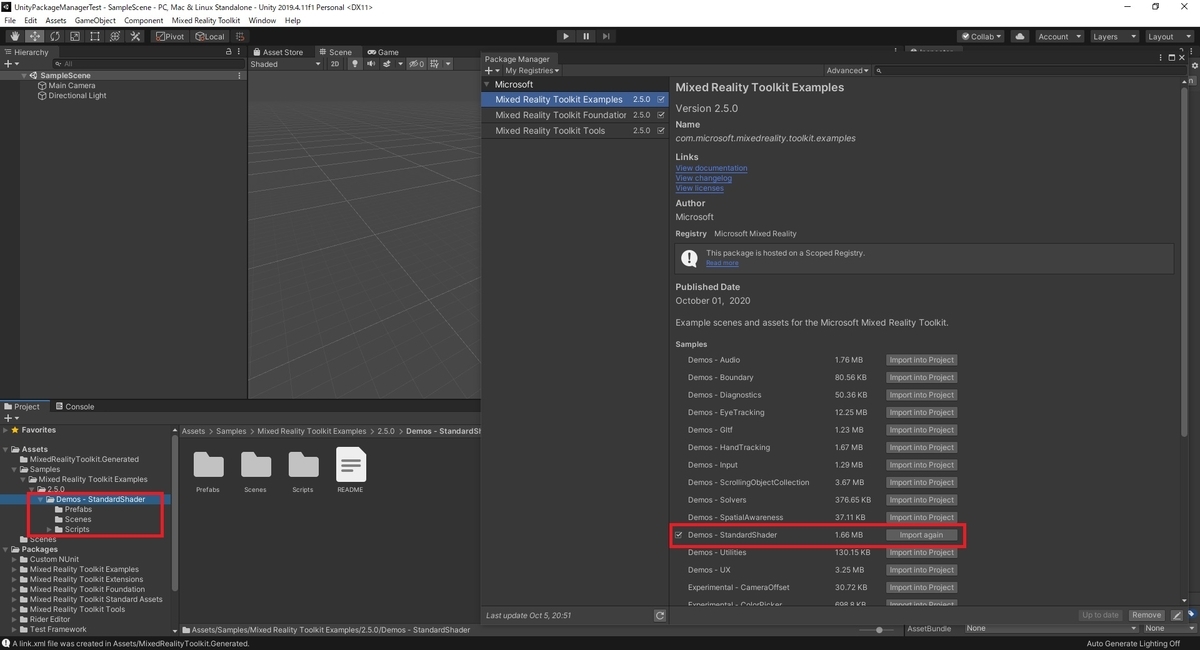
Task: Select Directional Light in Hierarchy
Action: tap(77, 96)
